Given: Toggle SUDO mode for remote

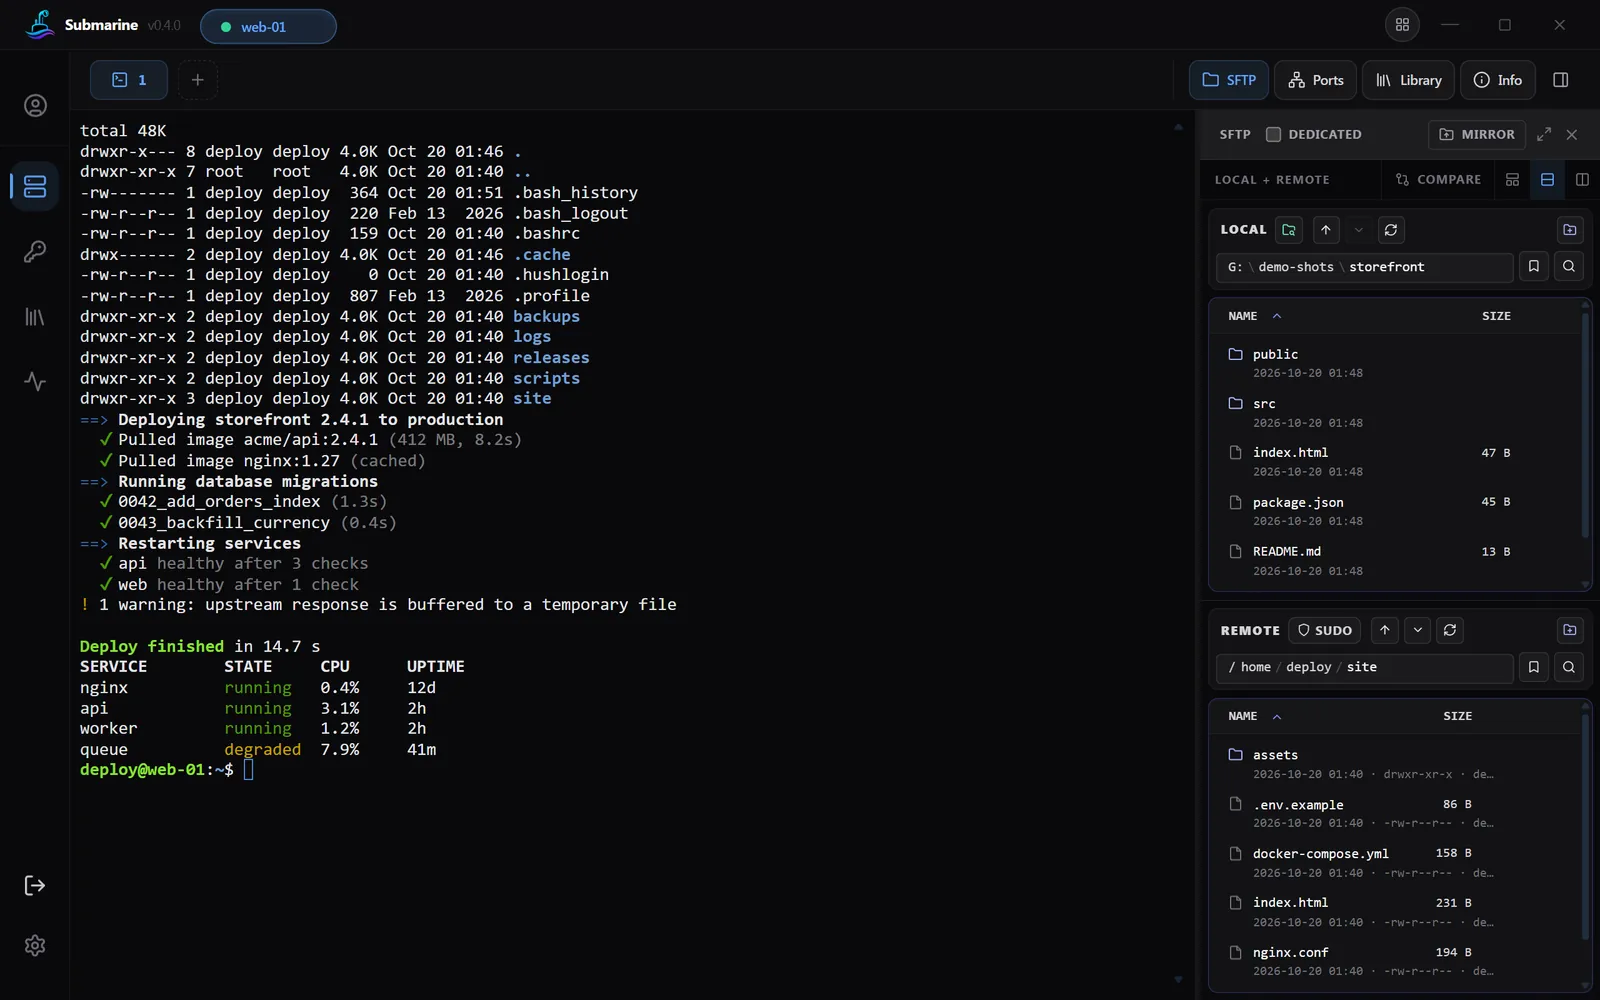Looking at the screenshot, I should [x=1324, y=630].
